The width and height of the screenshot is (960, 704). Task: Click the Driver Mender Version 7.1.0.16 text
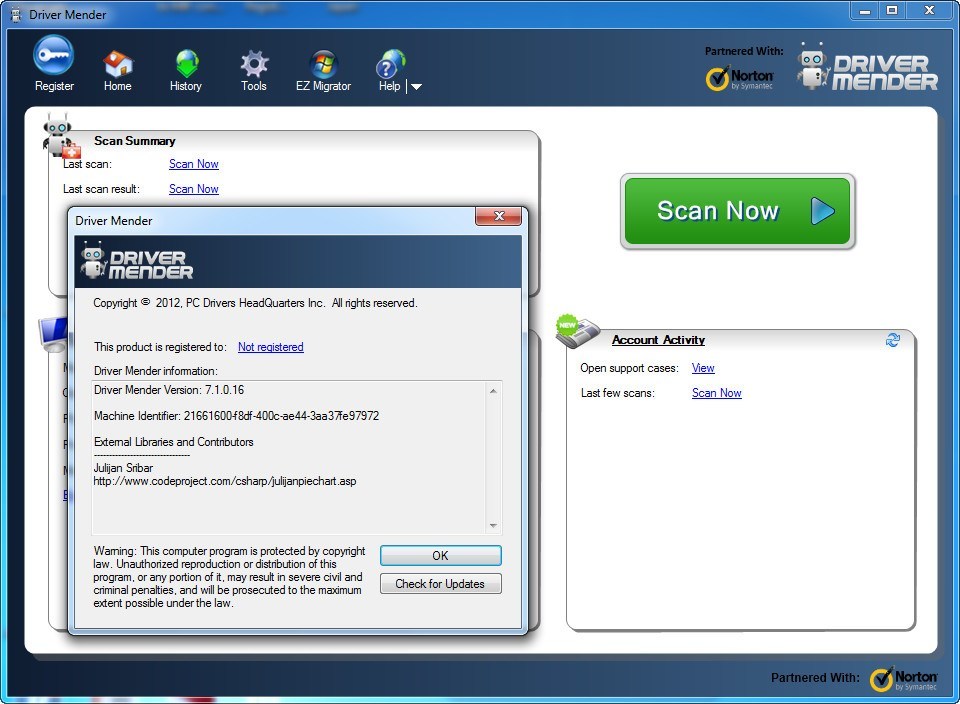click(x=169, y=390)
